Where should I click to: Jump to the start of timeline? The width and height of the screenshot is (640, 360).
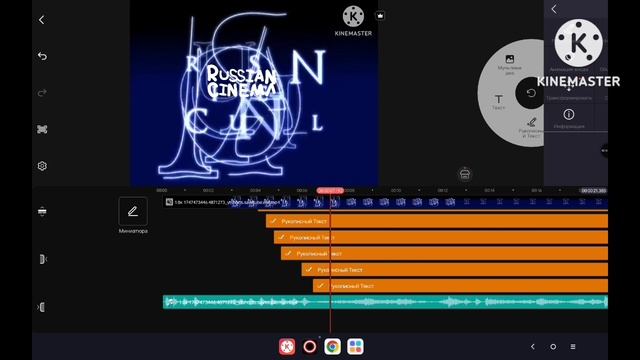(x=42, y=259)
